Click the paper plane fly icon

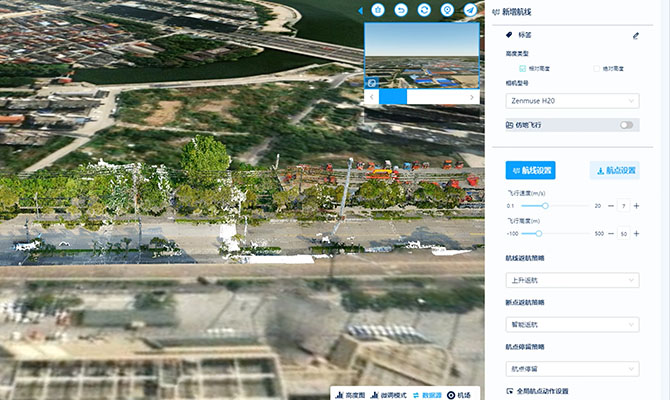pos(470,10)
